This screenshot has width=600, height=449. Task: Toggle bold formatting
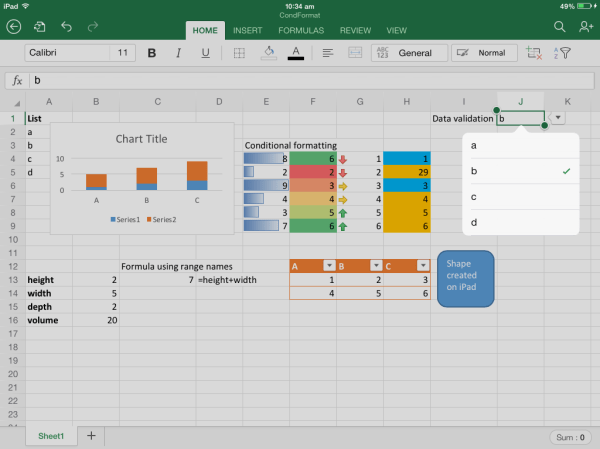click(x=152, y=53)
